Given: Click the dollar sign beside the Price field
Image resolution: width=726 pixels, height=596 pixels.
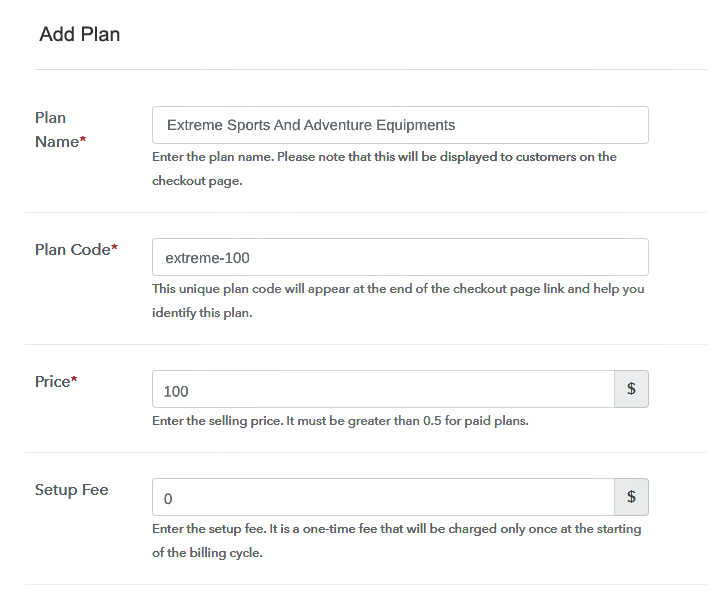Looking at the screenshot, I should 631,389.
